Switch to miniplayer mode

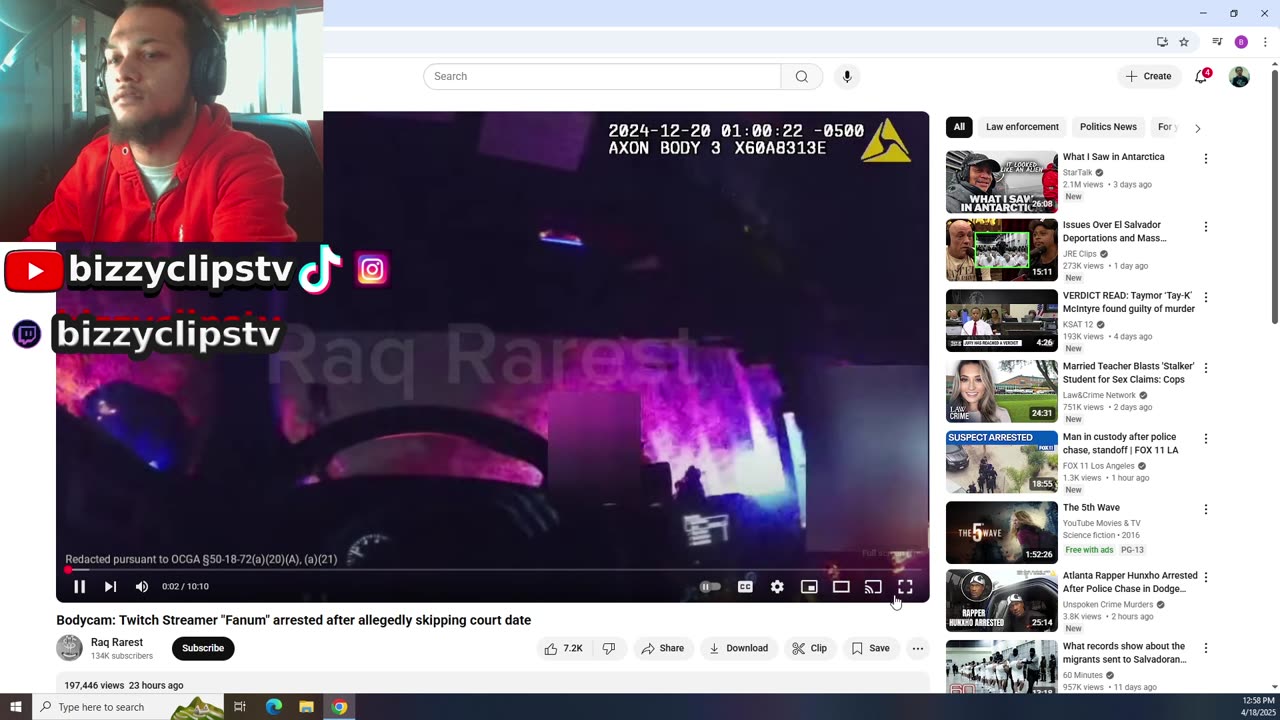(809, 587)
